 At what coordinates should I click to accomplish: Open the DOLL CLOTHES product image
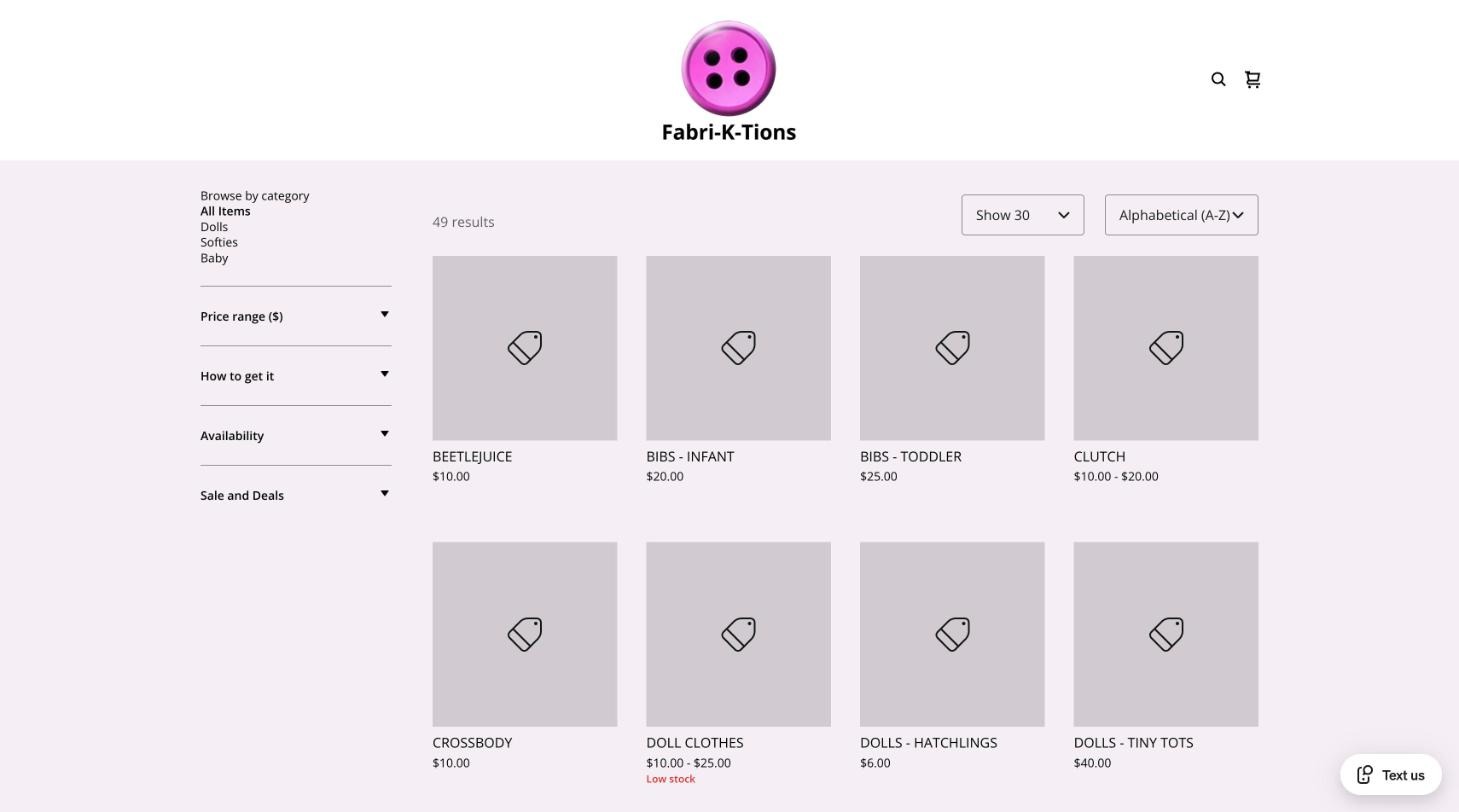[738, 634]
